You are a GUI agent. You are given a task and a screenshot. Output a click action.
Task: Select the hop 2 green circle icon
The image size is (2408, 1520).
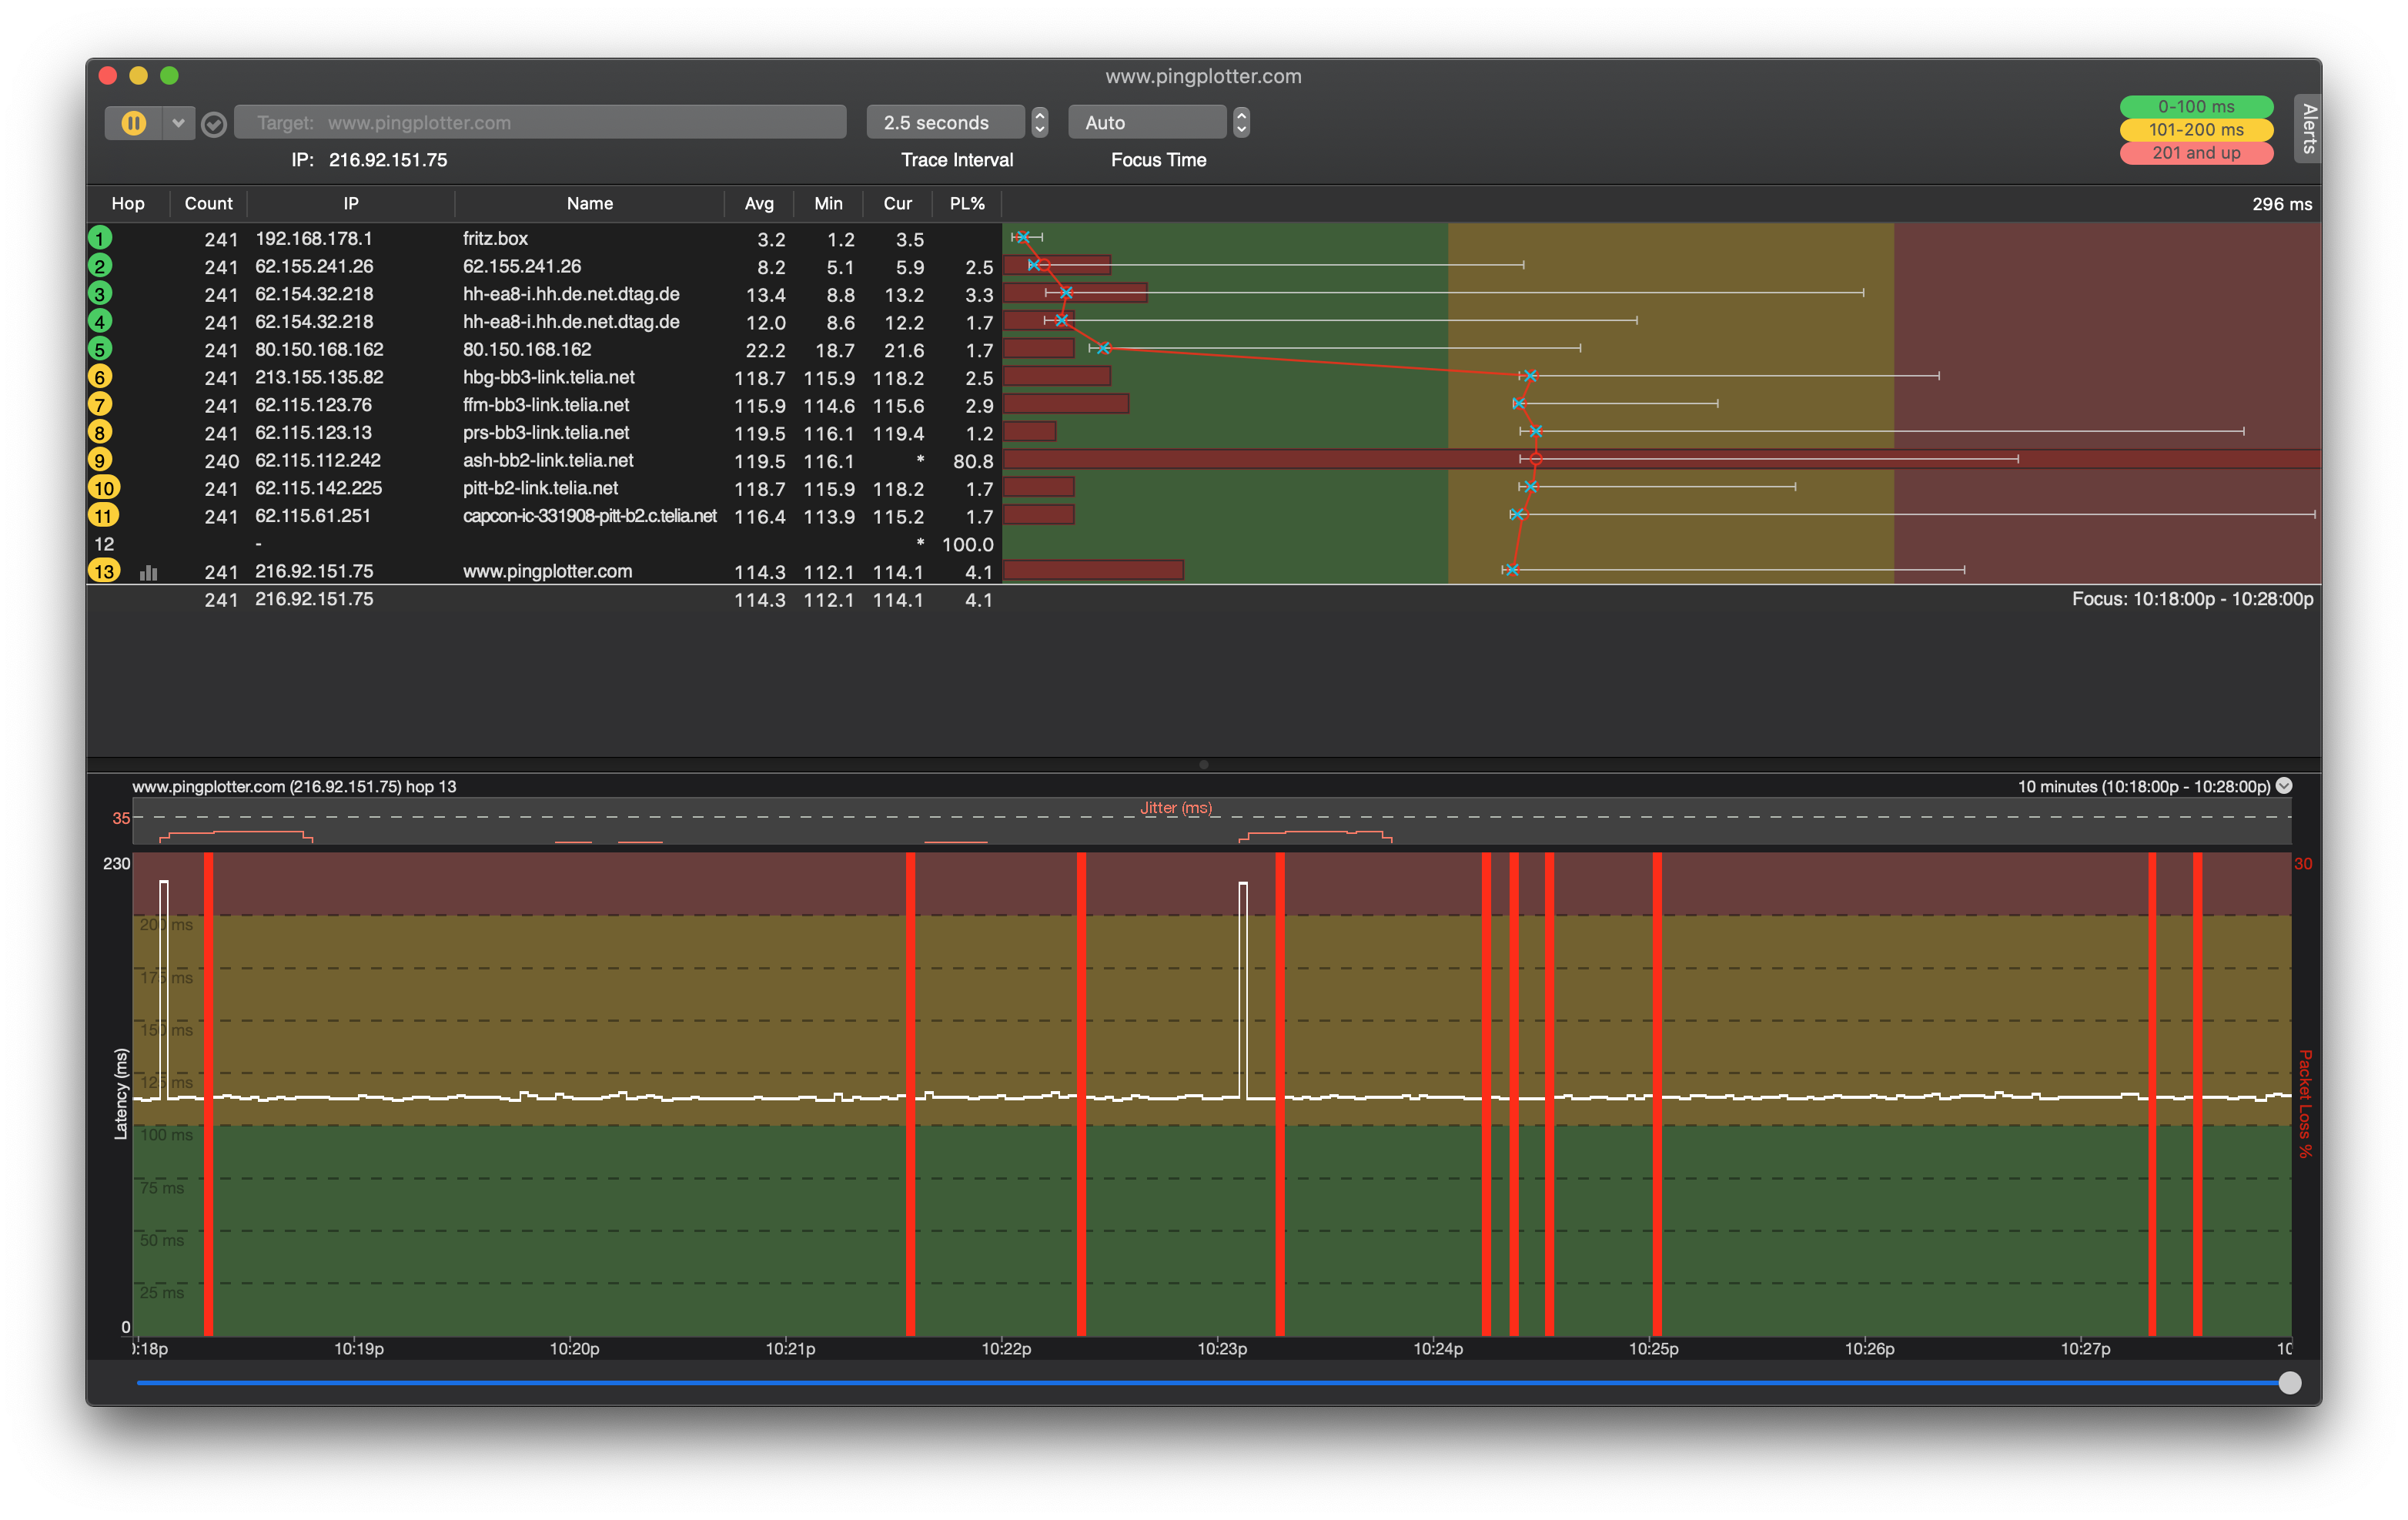100,266
